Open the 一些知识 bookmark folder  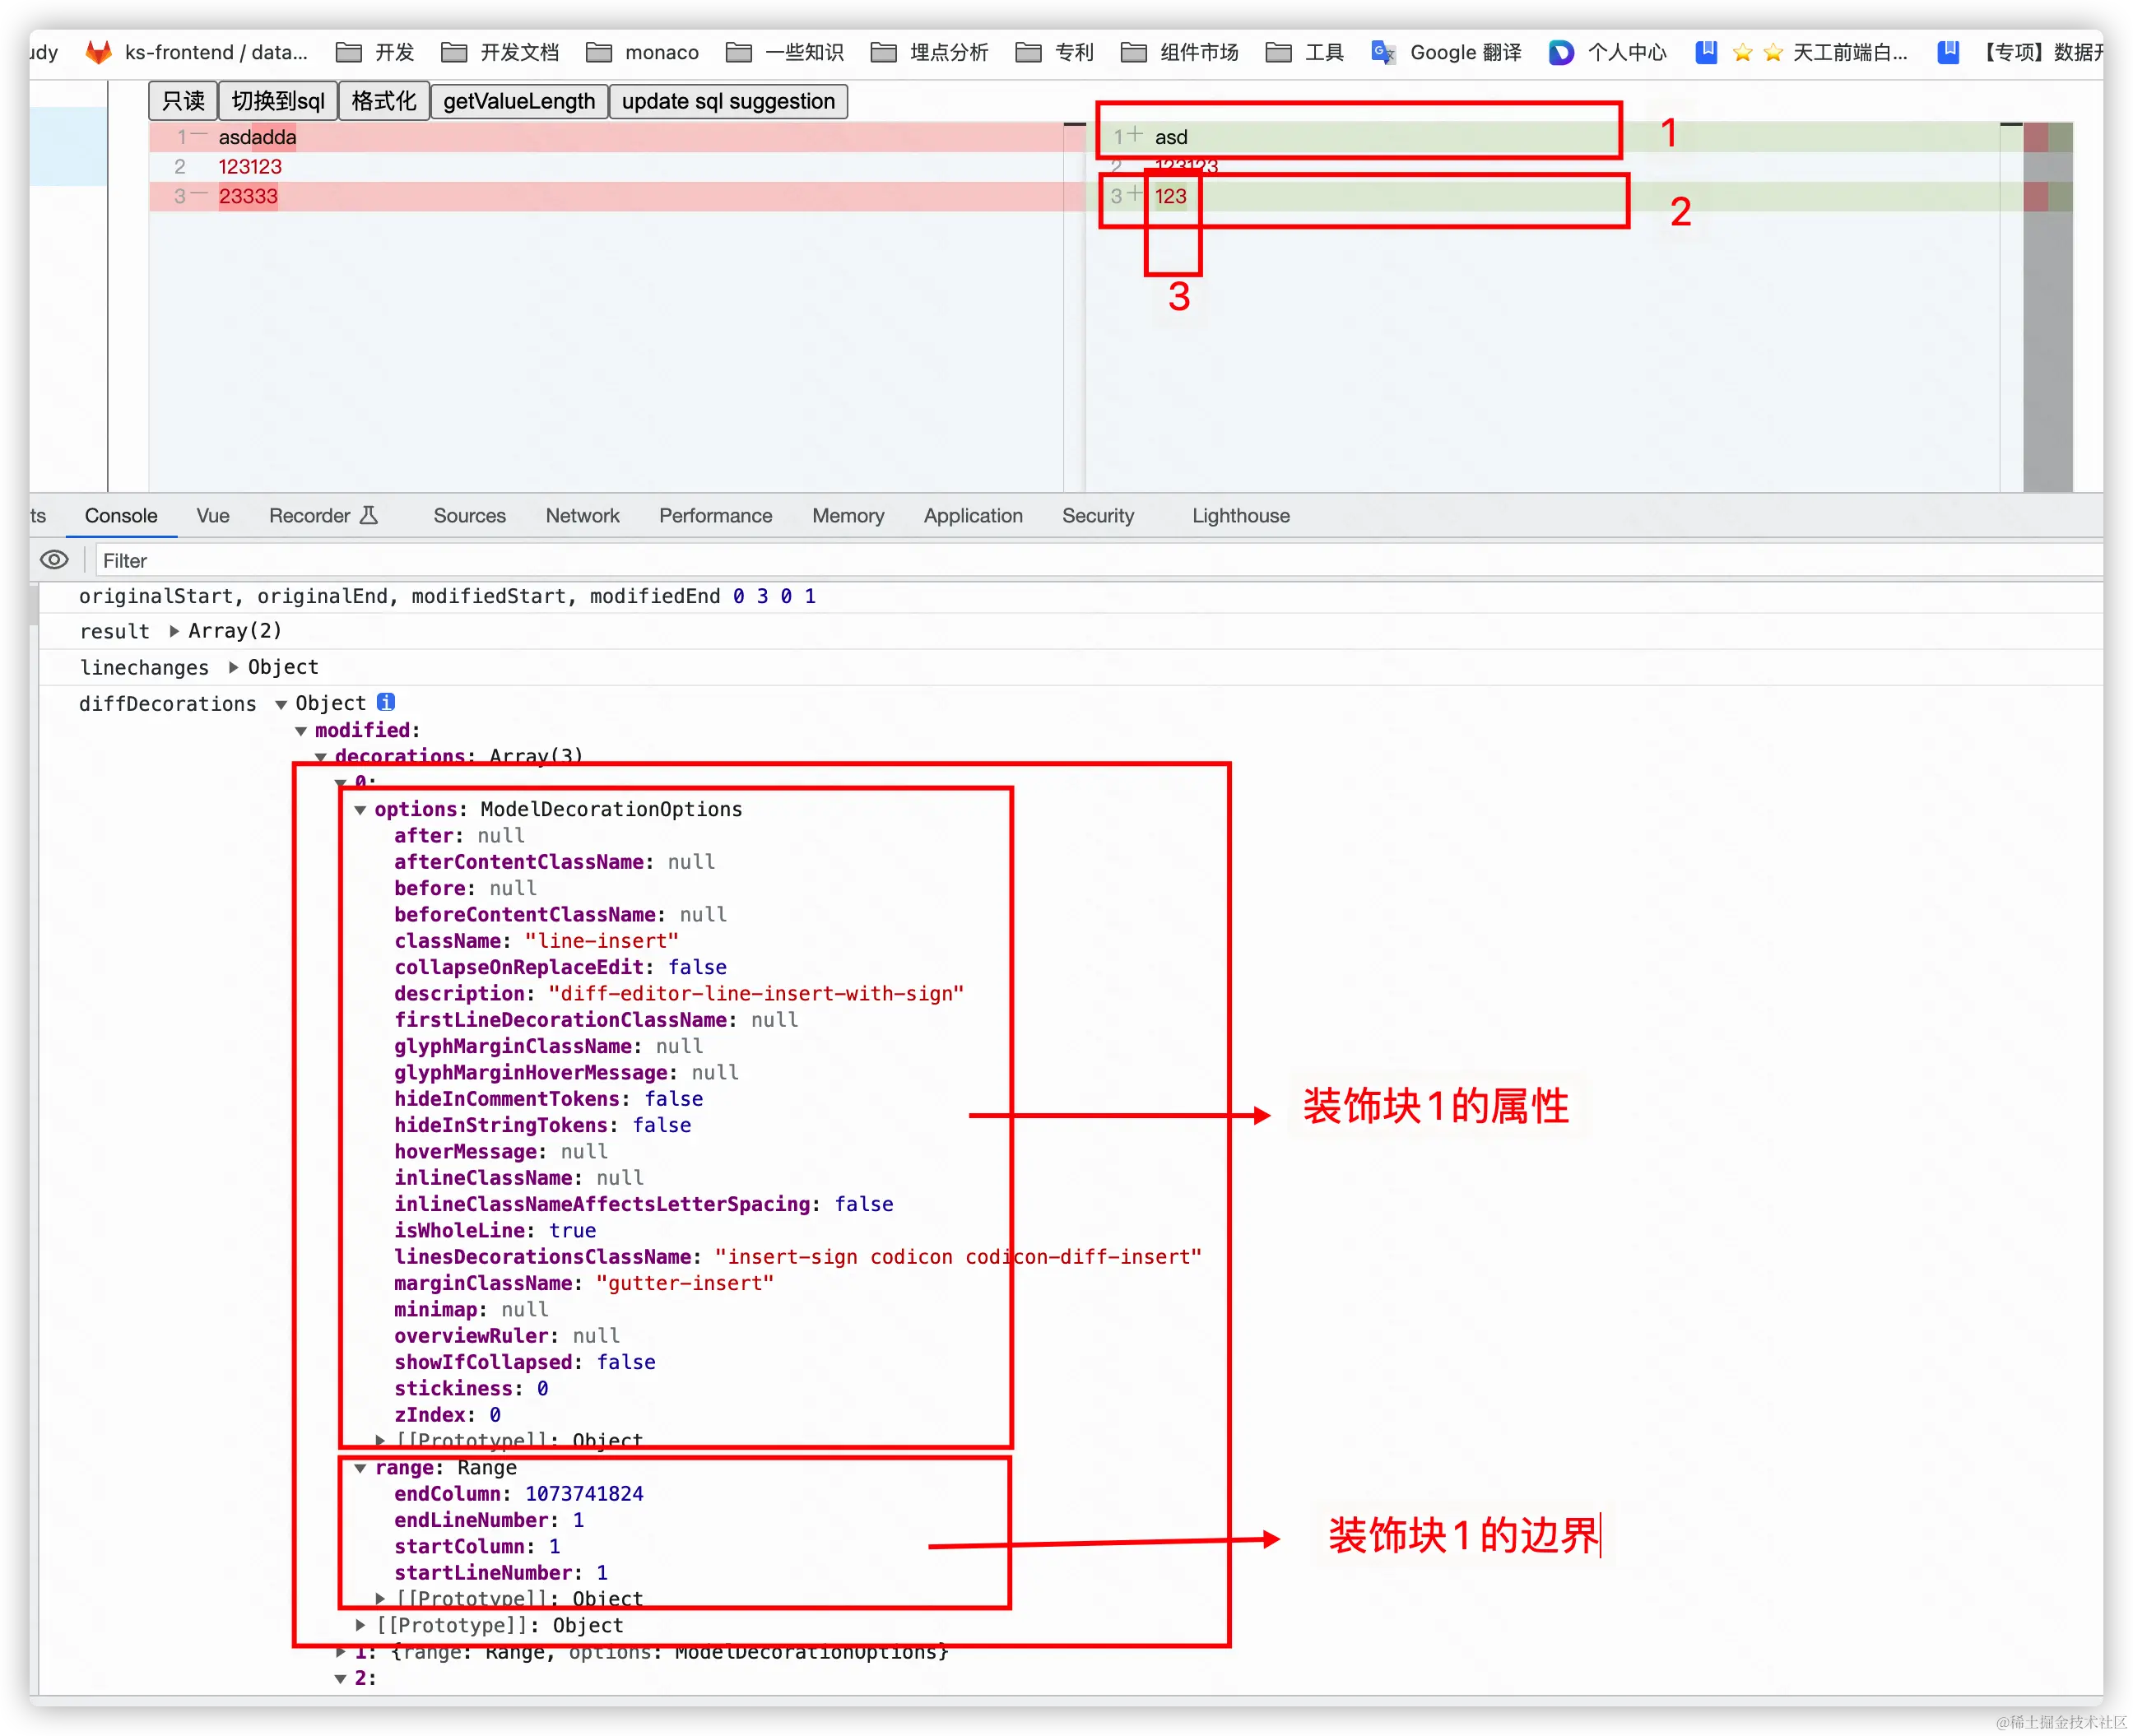point(785,52)
